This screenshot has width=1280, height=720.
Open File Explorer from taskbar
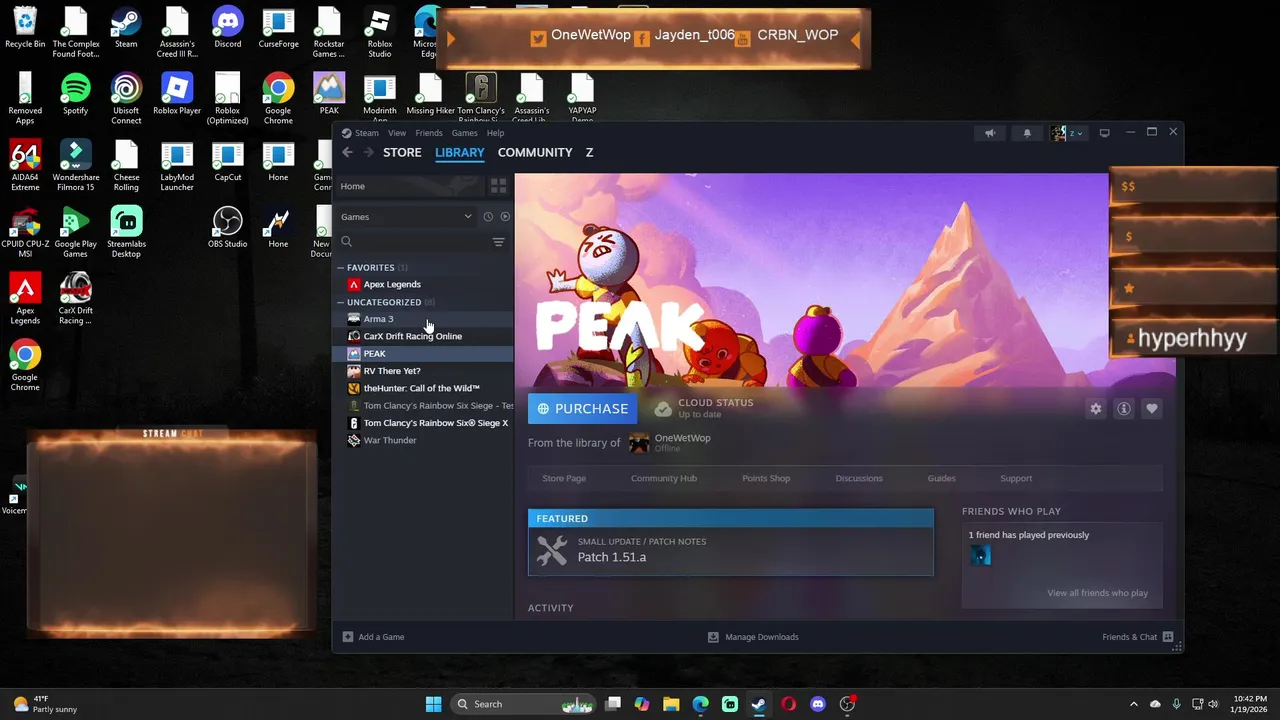[x=671, y=704]
